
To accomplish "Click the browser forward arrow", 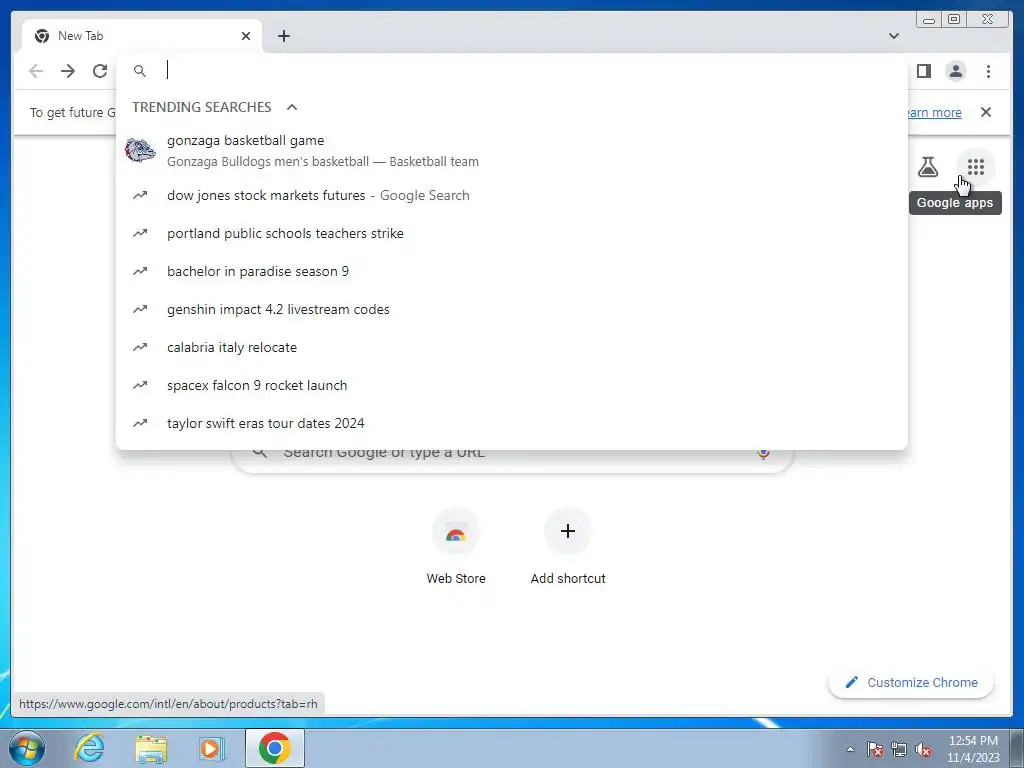I will coord(68,71).
